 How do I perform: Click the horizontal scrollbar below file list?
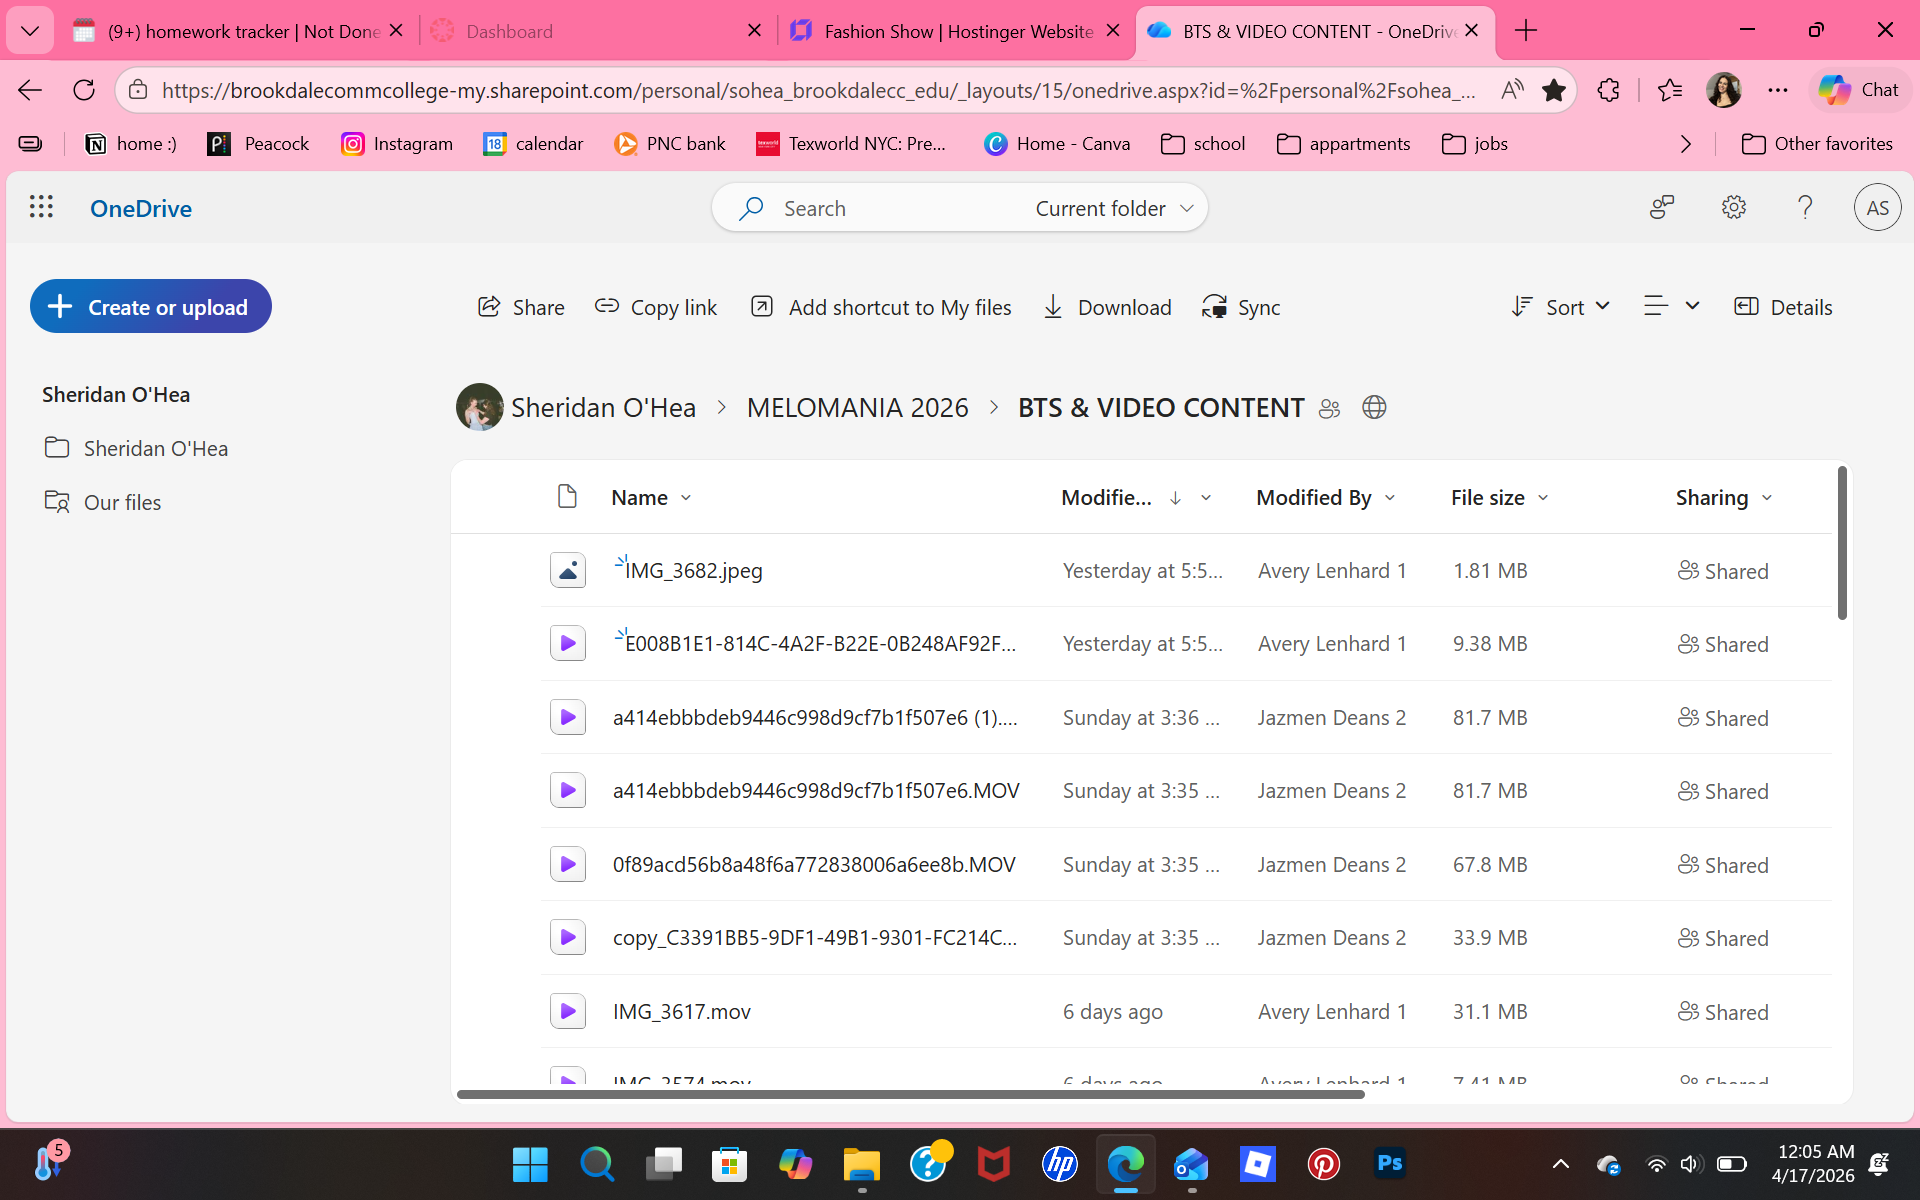pos(910,1095)
